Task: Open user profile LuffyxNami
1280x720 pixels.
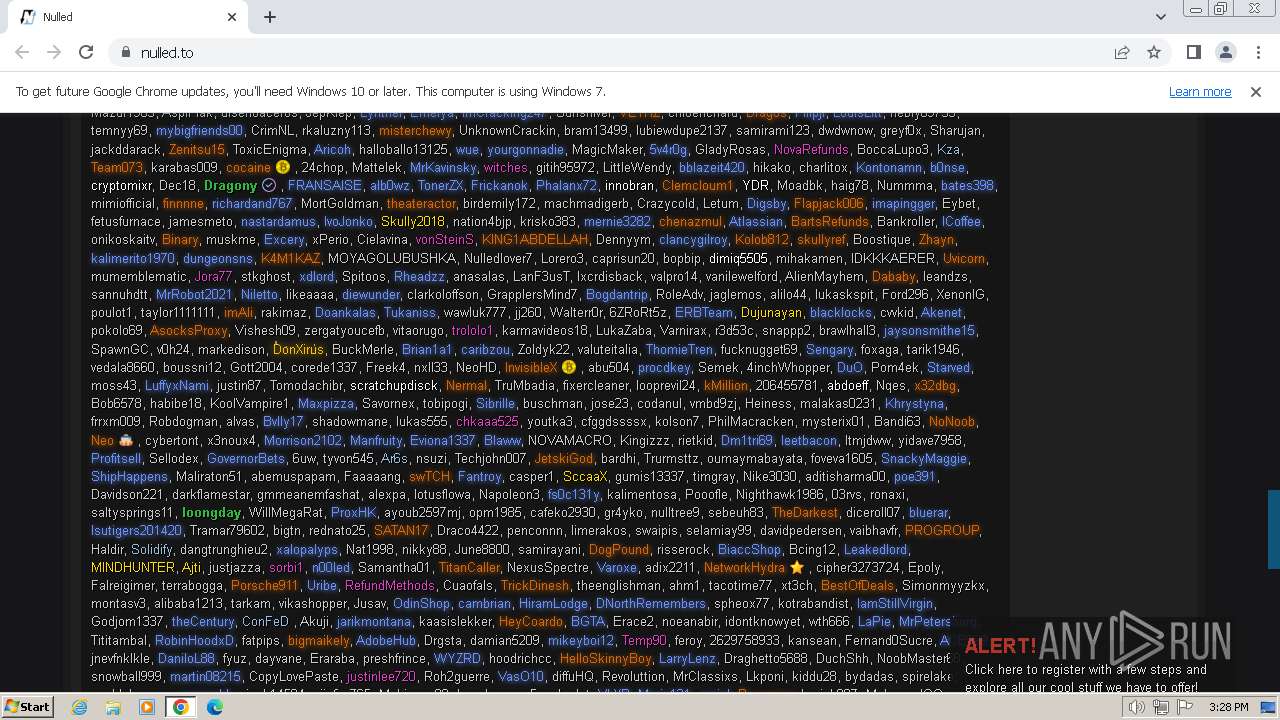Action: click(x=177, y=385)
